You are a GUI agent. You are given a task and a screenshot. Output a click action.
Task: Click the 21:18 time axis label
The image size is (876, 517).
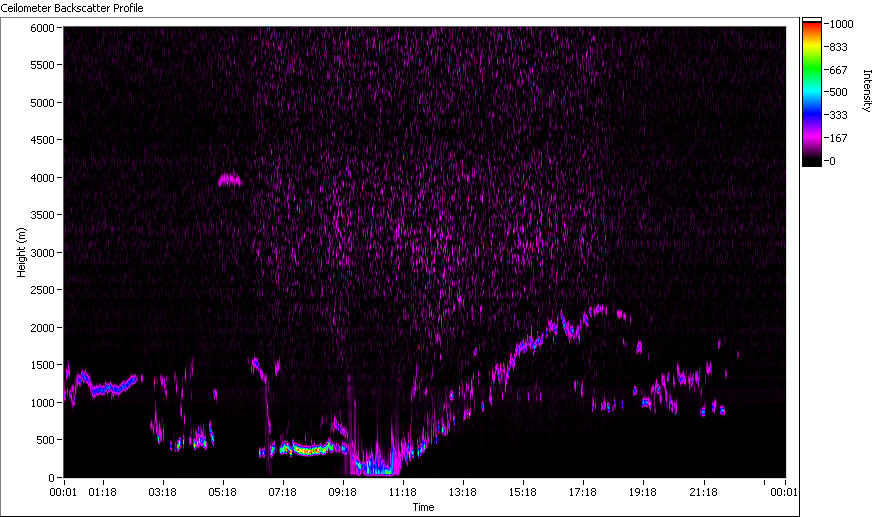703,492
